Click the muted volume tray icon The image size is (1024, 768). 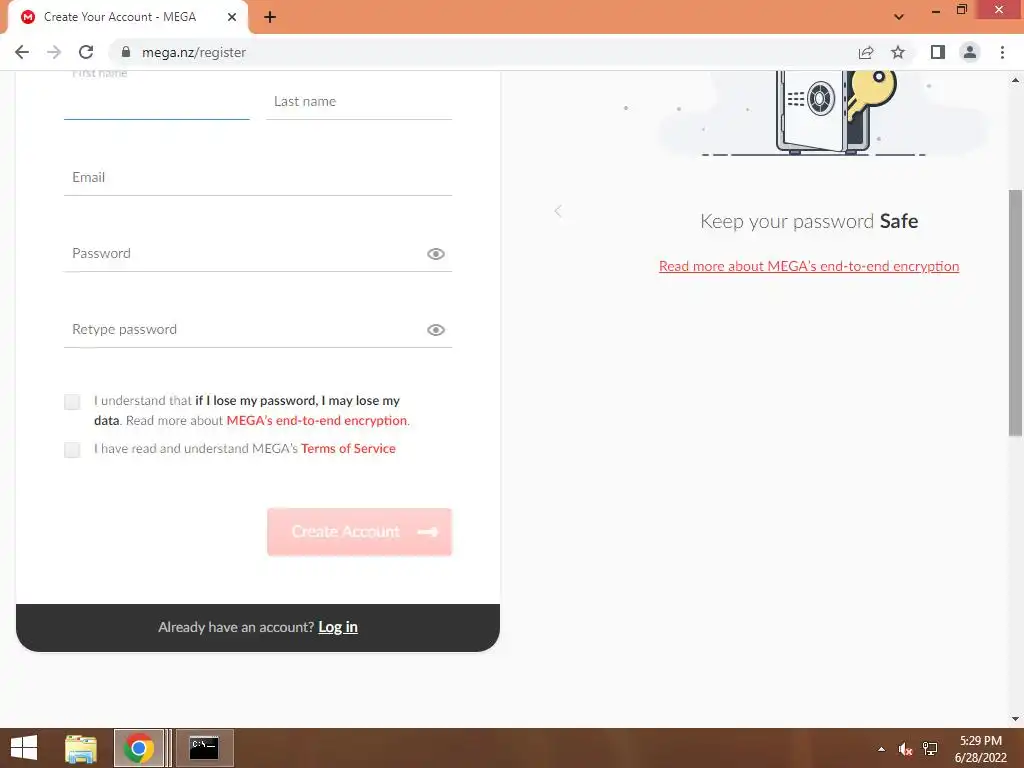tap(905, 749)
